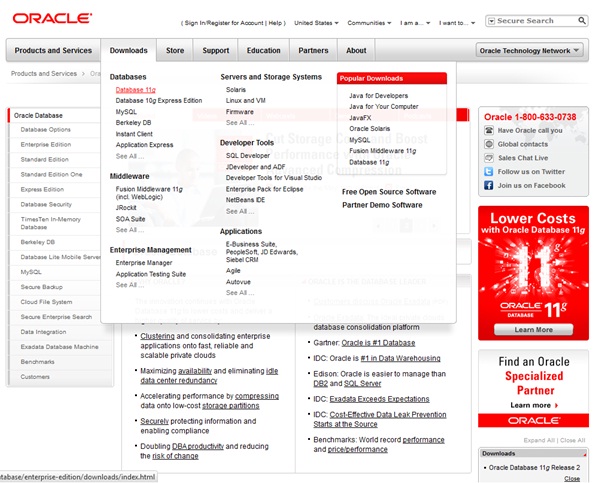
Task: Click Instant Client download link
Action: pyautogui.click(x=134, y=134)
